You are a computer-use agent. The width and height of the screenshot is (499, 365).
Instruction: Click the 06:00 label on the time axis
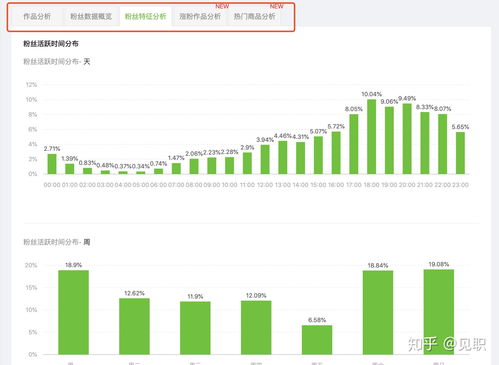[x=158, y=185]
